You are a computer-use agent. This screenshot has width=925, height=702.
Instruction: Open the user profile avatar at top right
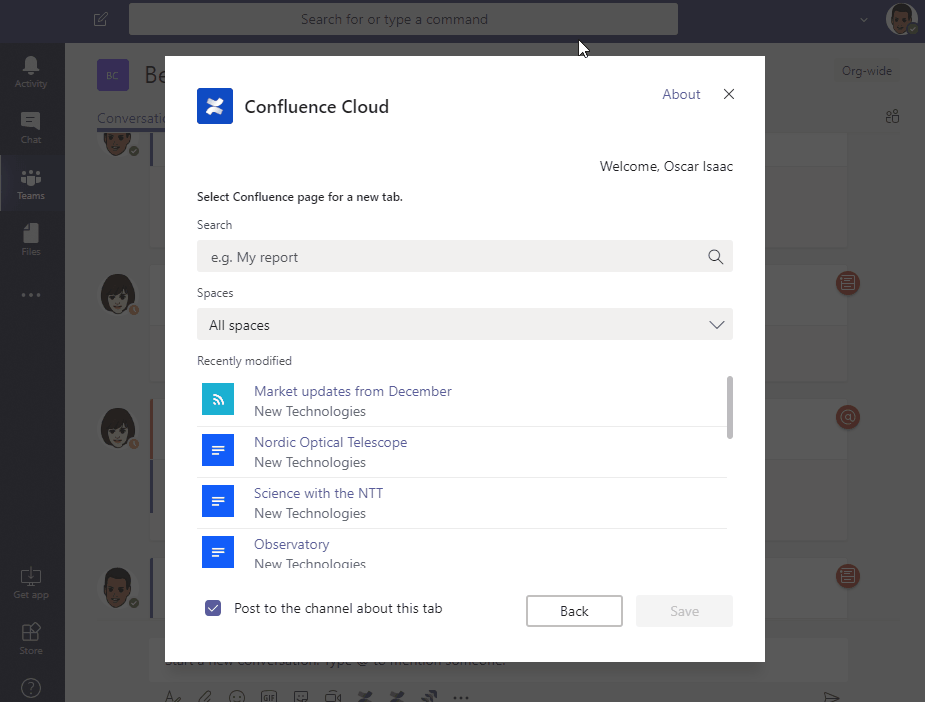[901, 19]
